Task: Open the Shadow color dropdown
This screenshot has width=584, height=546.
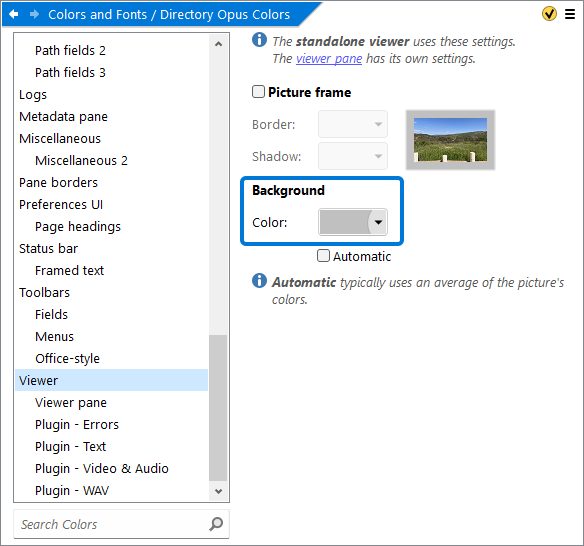Action: tap(353, 156)
